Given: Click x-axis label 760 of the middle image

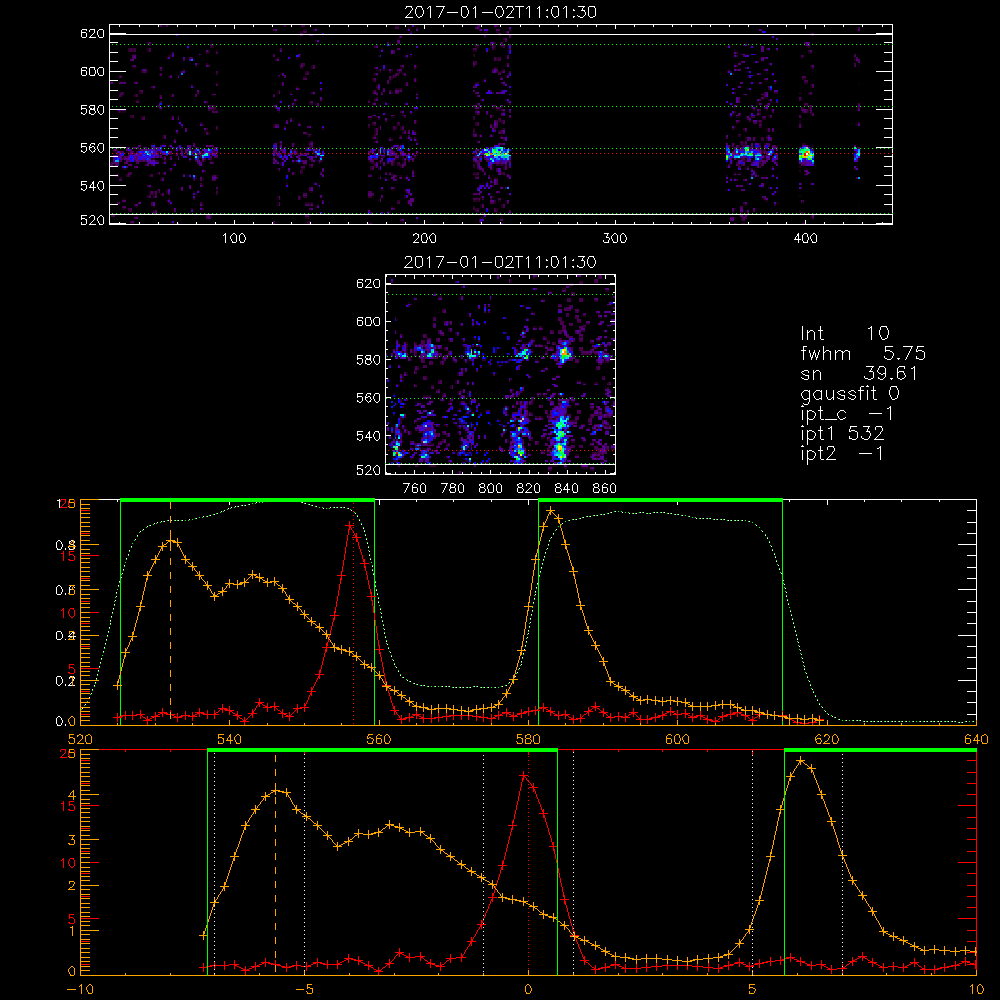Looking at the screenshot, I should tap(415, 489).
